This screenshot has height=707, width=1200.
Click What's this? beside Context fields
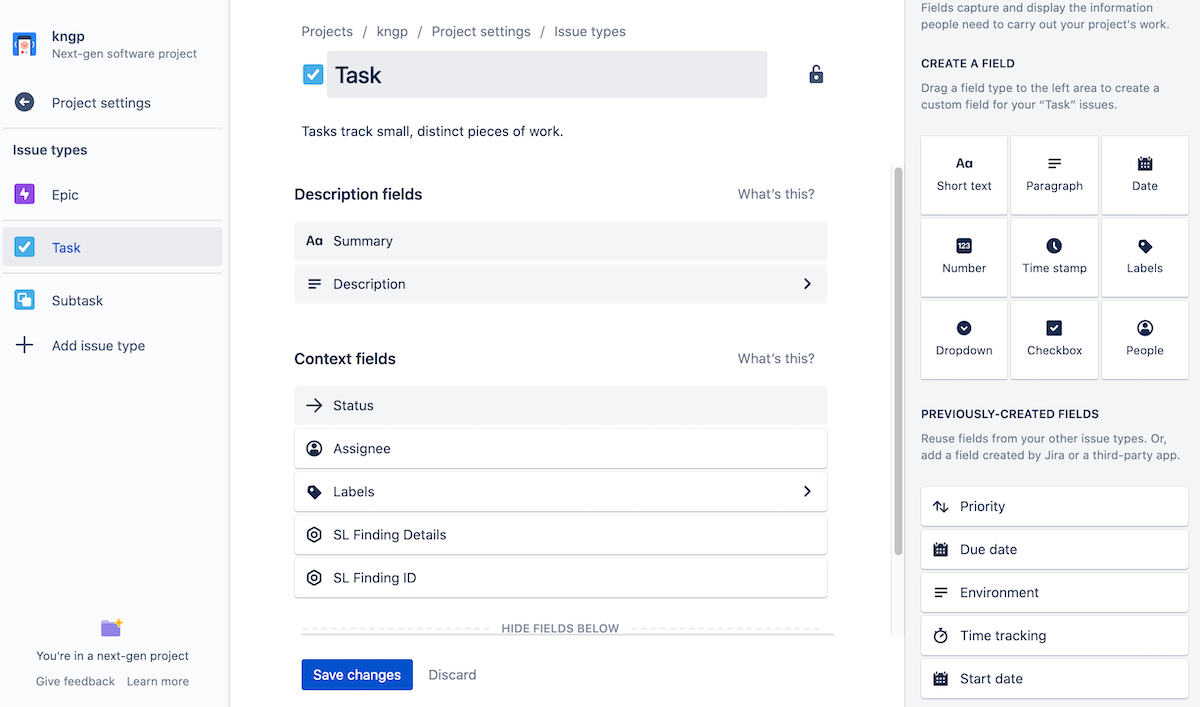pos(776,358)
